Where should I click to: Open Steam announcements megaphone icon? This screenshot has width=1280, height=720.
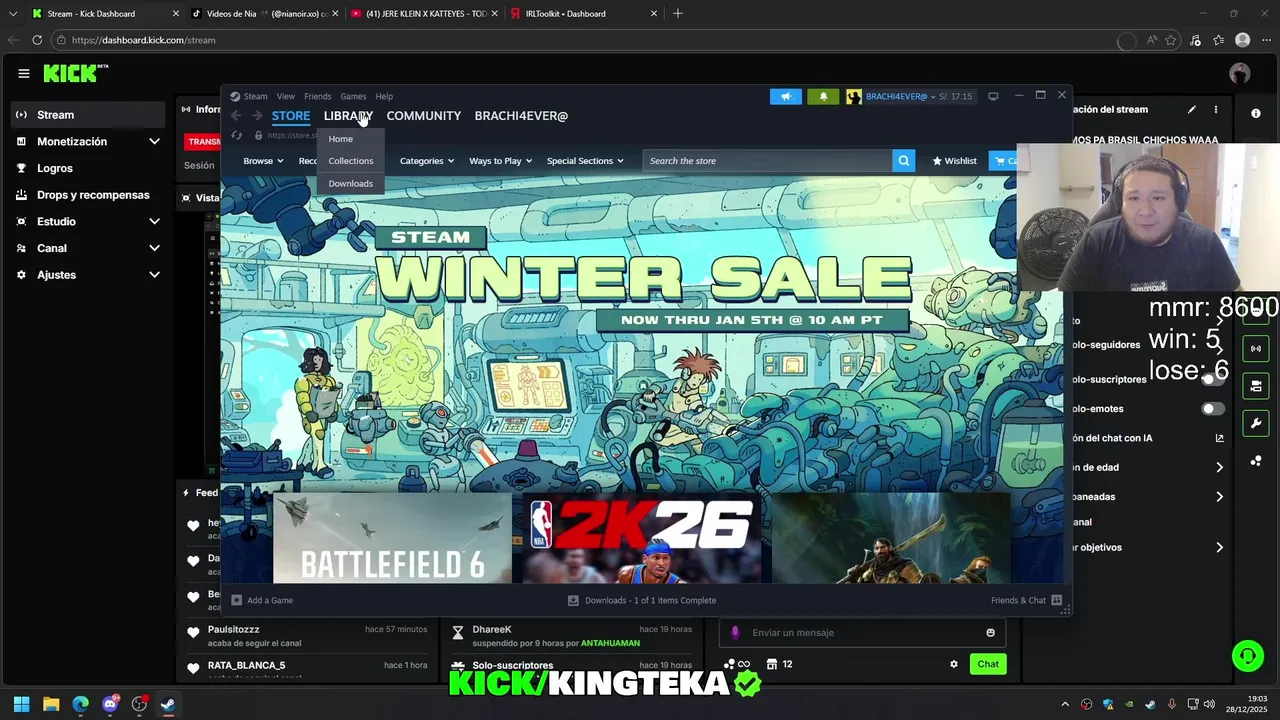click(x=786, y=97)
